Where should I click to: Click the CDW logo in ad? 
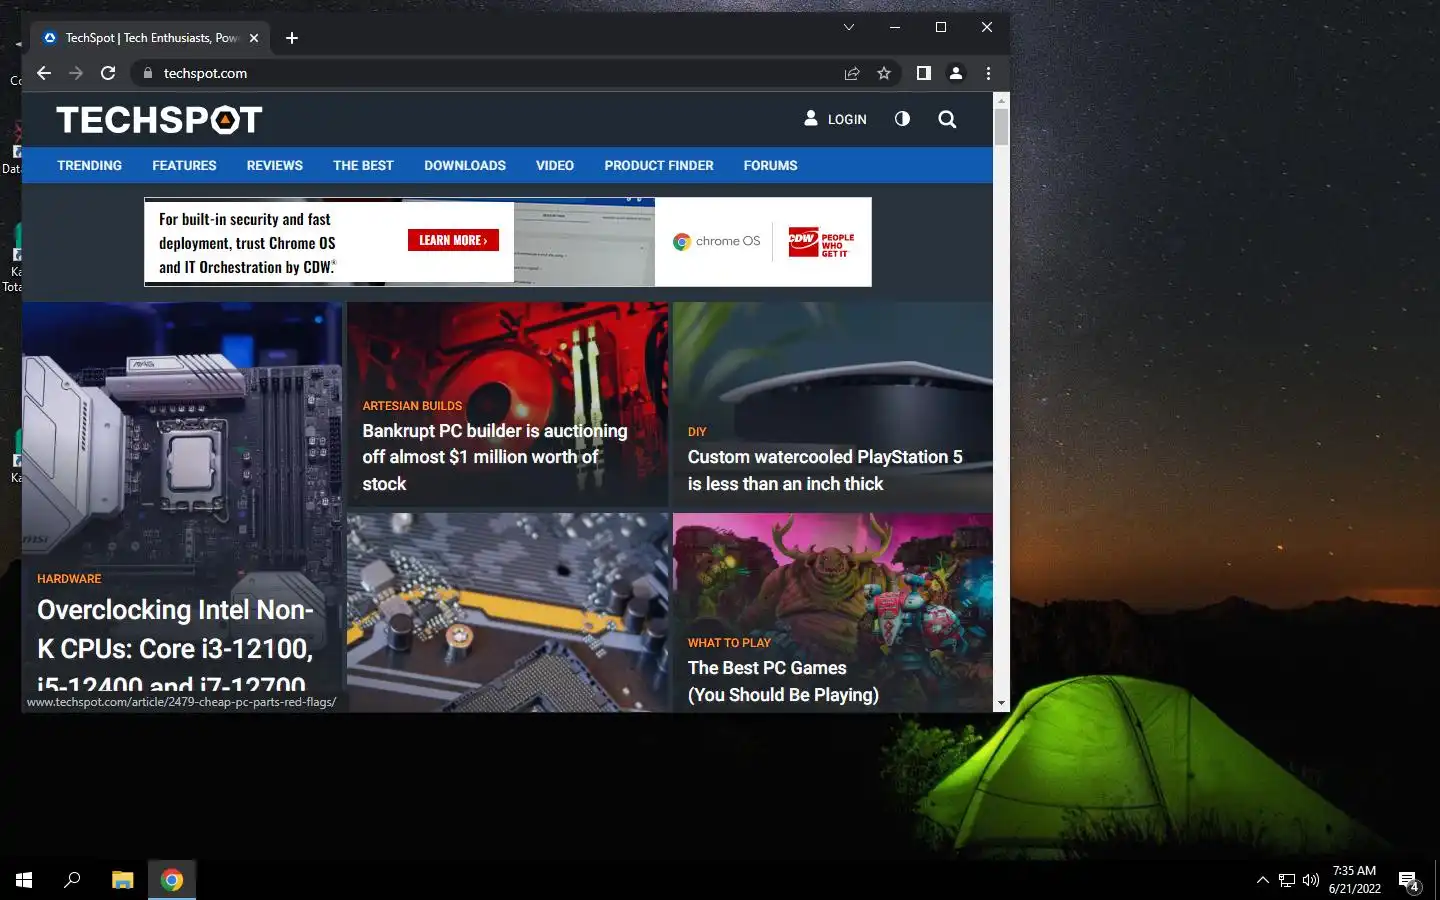[x=821, y=242]
